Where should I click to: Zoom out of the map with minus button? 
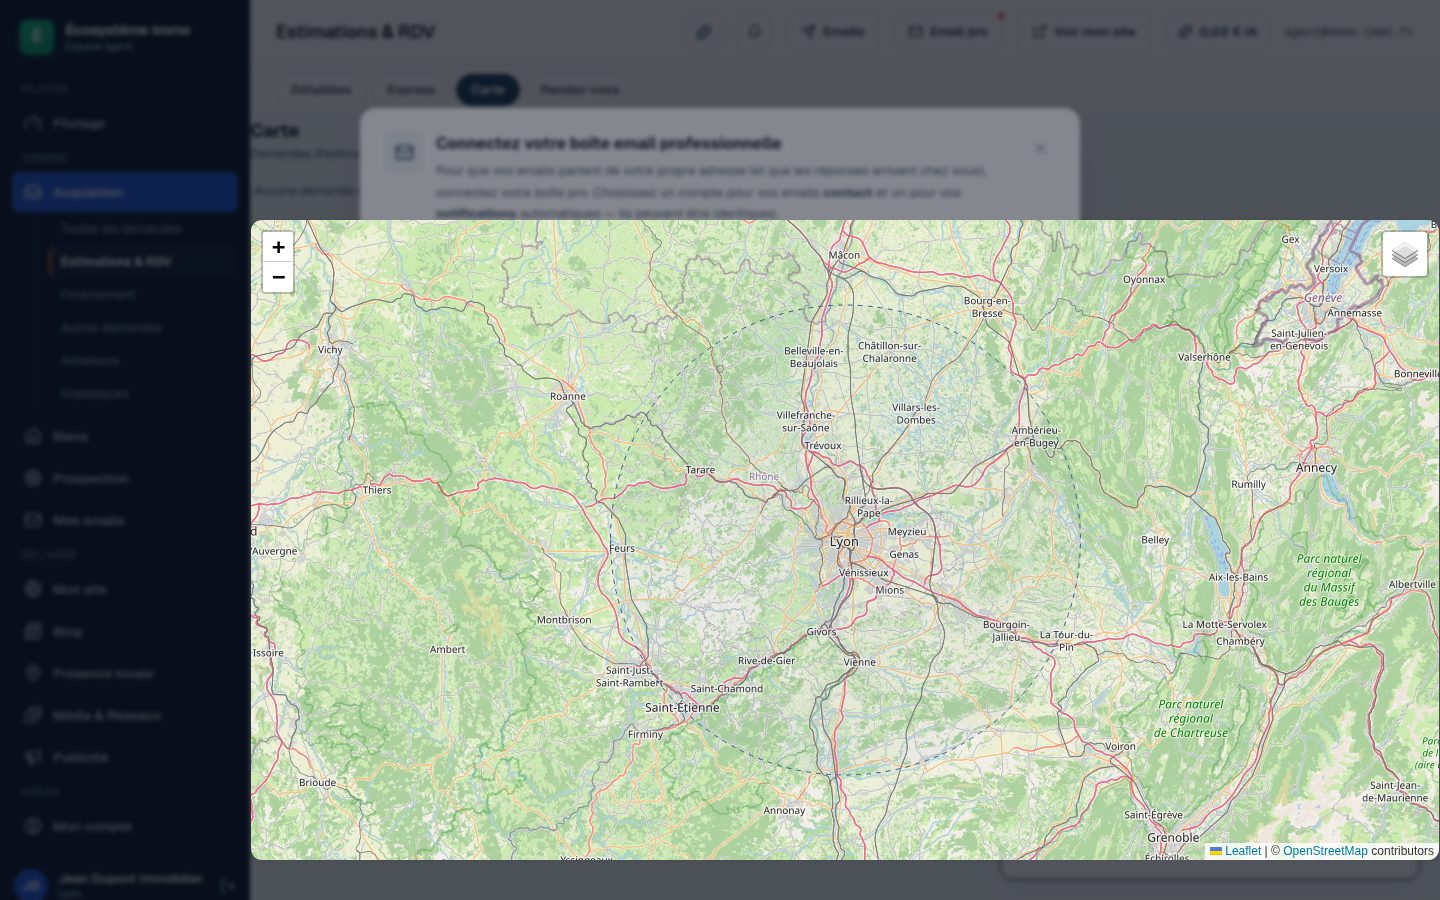(278, 277)
